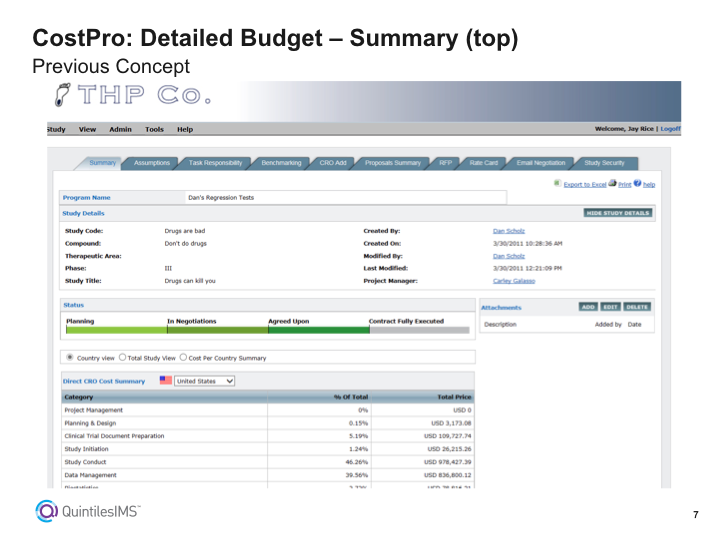The image size is (720, 540).
Task: Click the printer icon
Action: 613,183
